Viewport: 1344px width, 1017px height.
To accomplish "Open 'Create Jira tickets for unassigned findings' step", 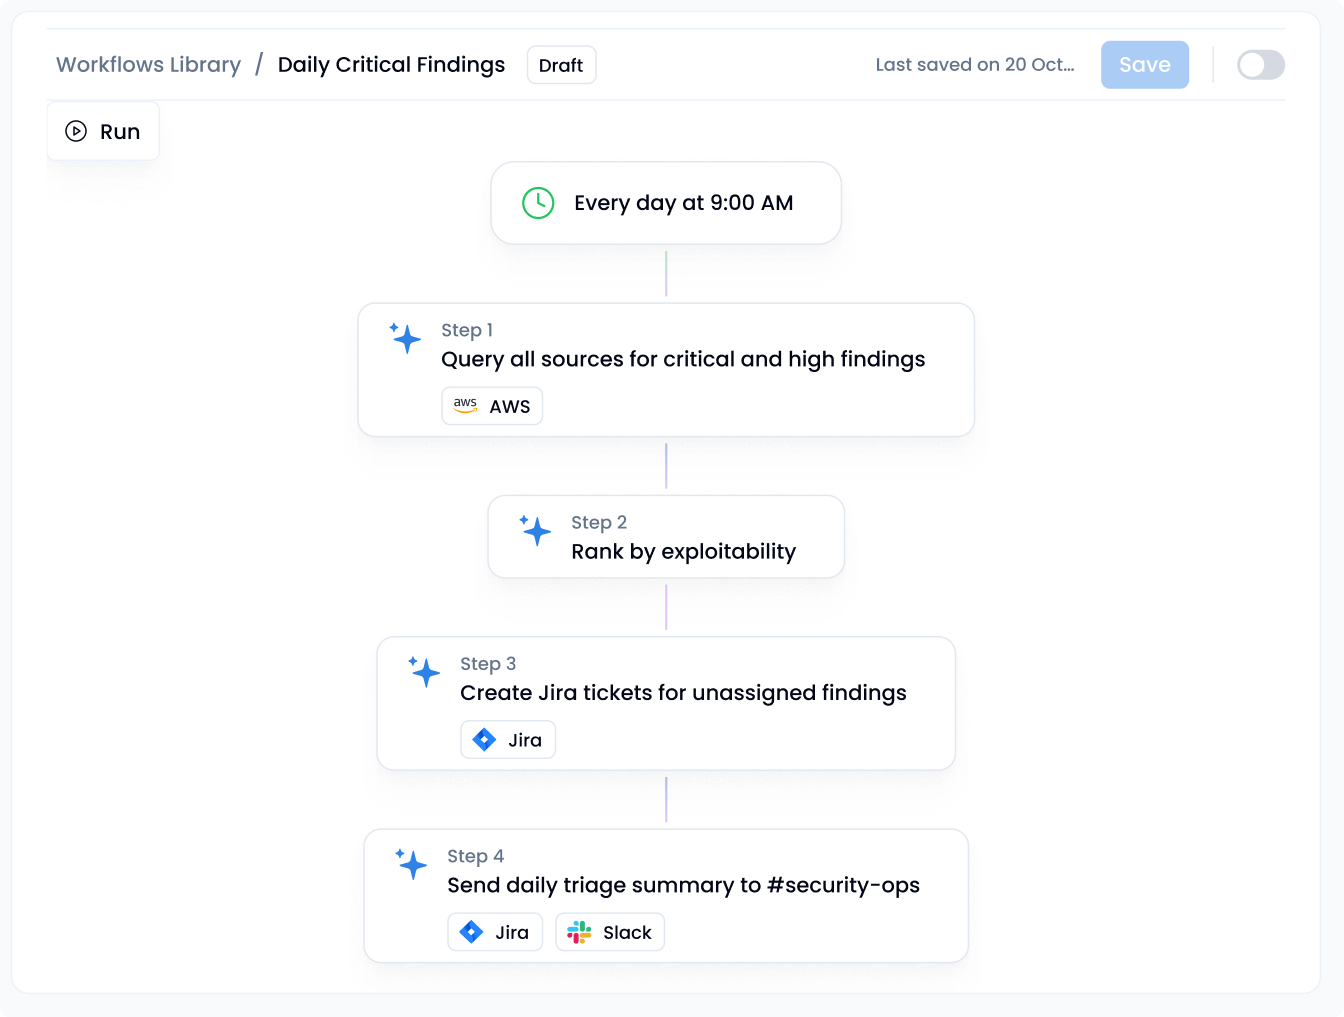I will (x=683, y=693).
